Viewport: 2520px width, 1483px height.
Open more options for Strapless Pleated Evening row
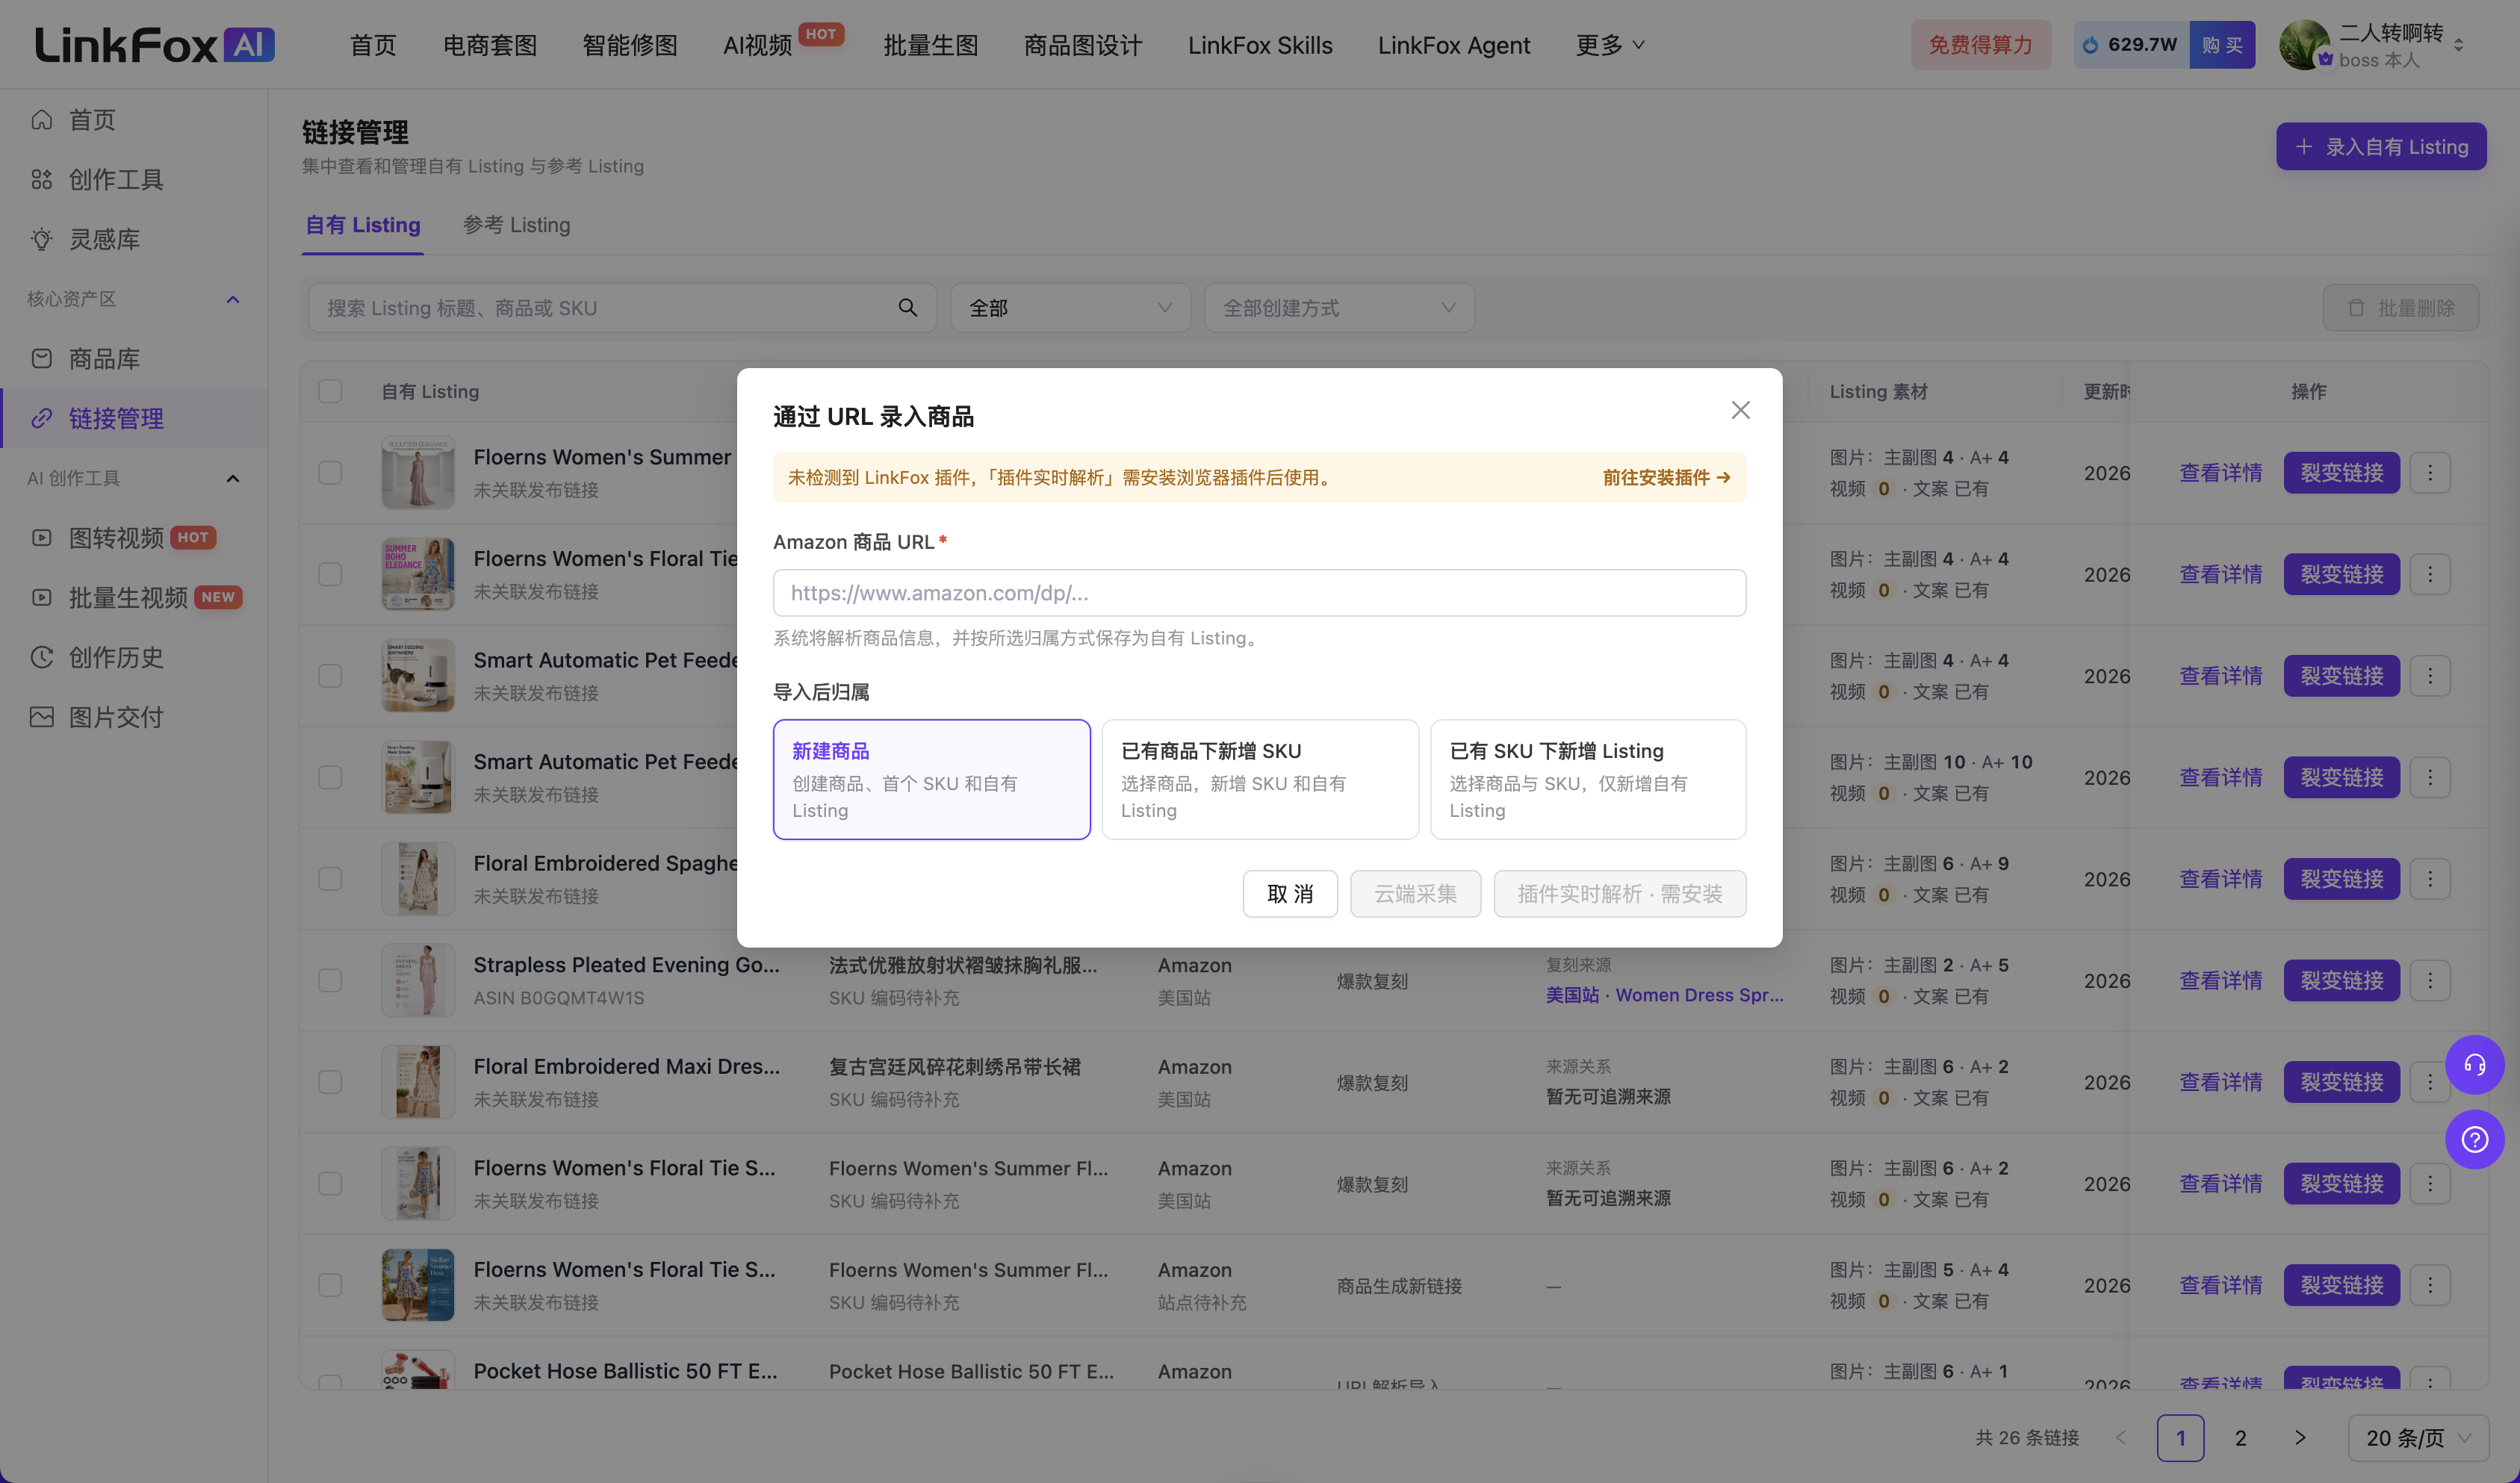pyautogui.click(x=2430, y=980)
